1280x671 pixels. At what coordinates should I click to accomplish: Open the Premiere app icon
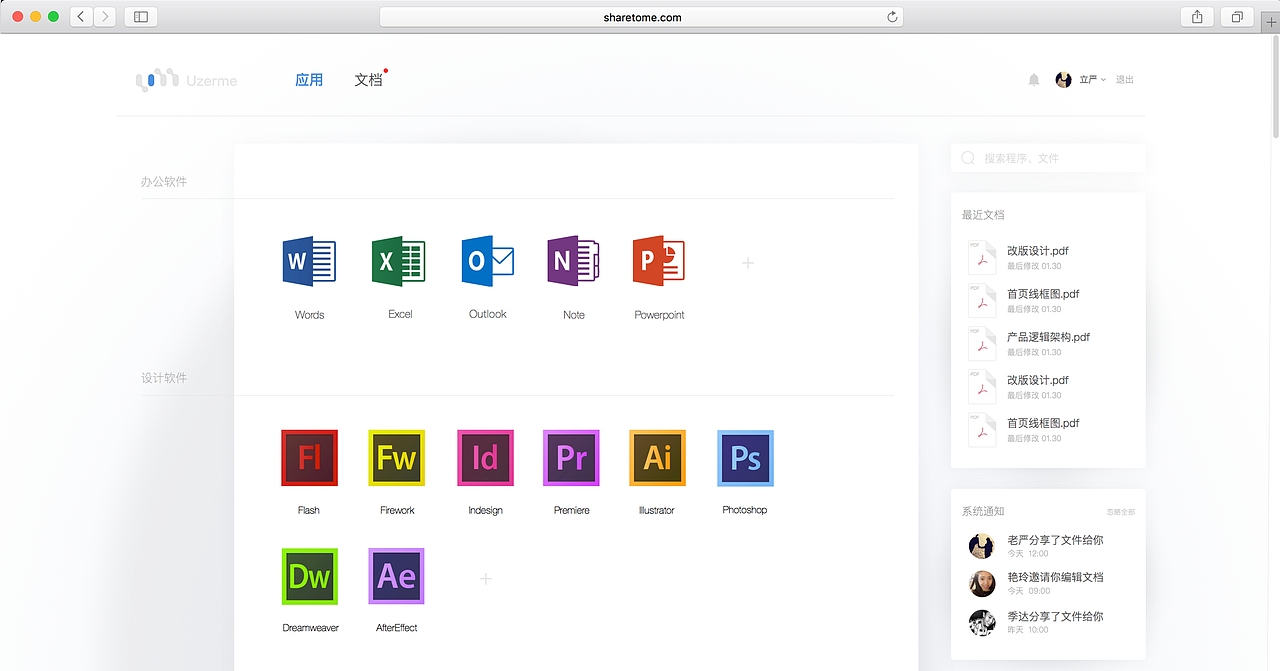pos(571,458)
